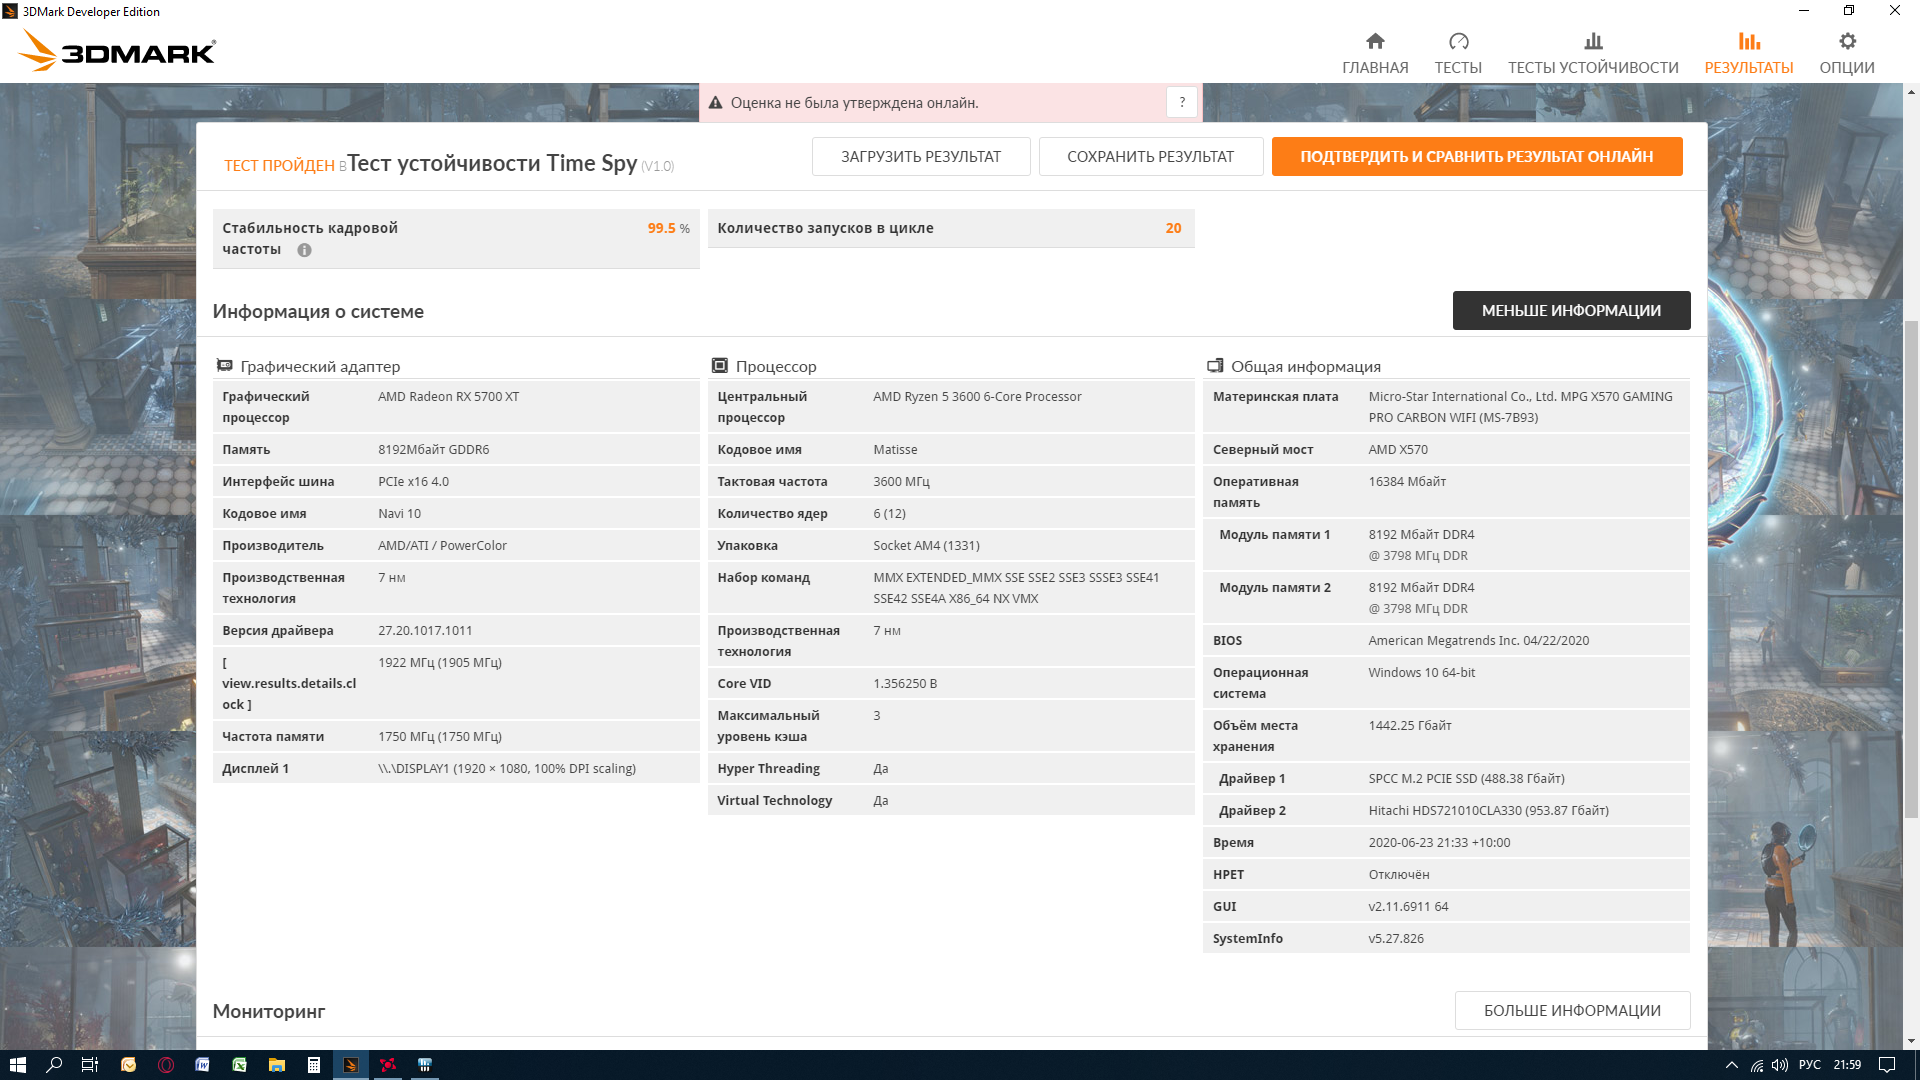Open the volume control in system tray
Screen dimensions: 1920x1080
pos(1780,1065)
